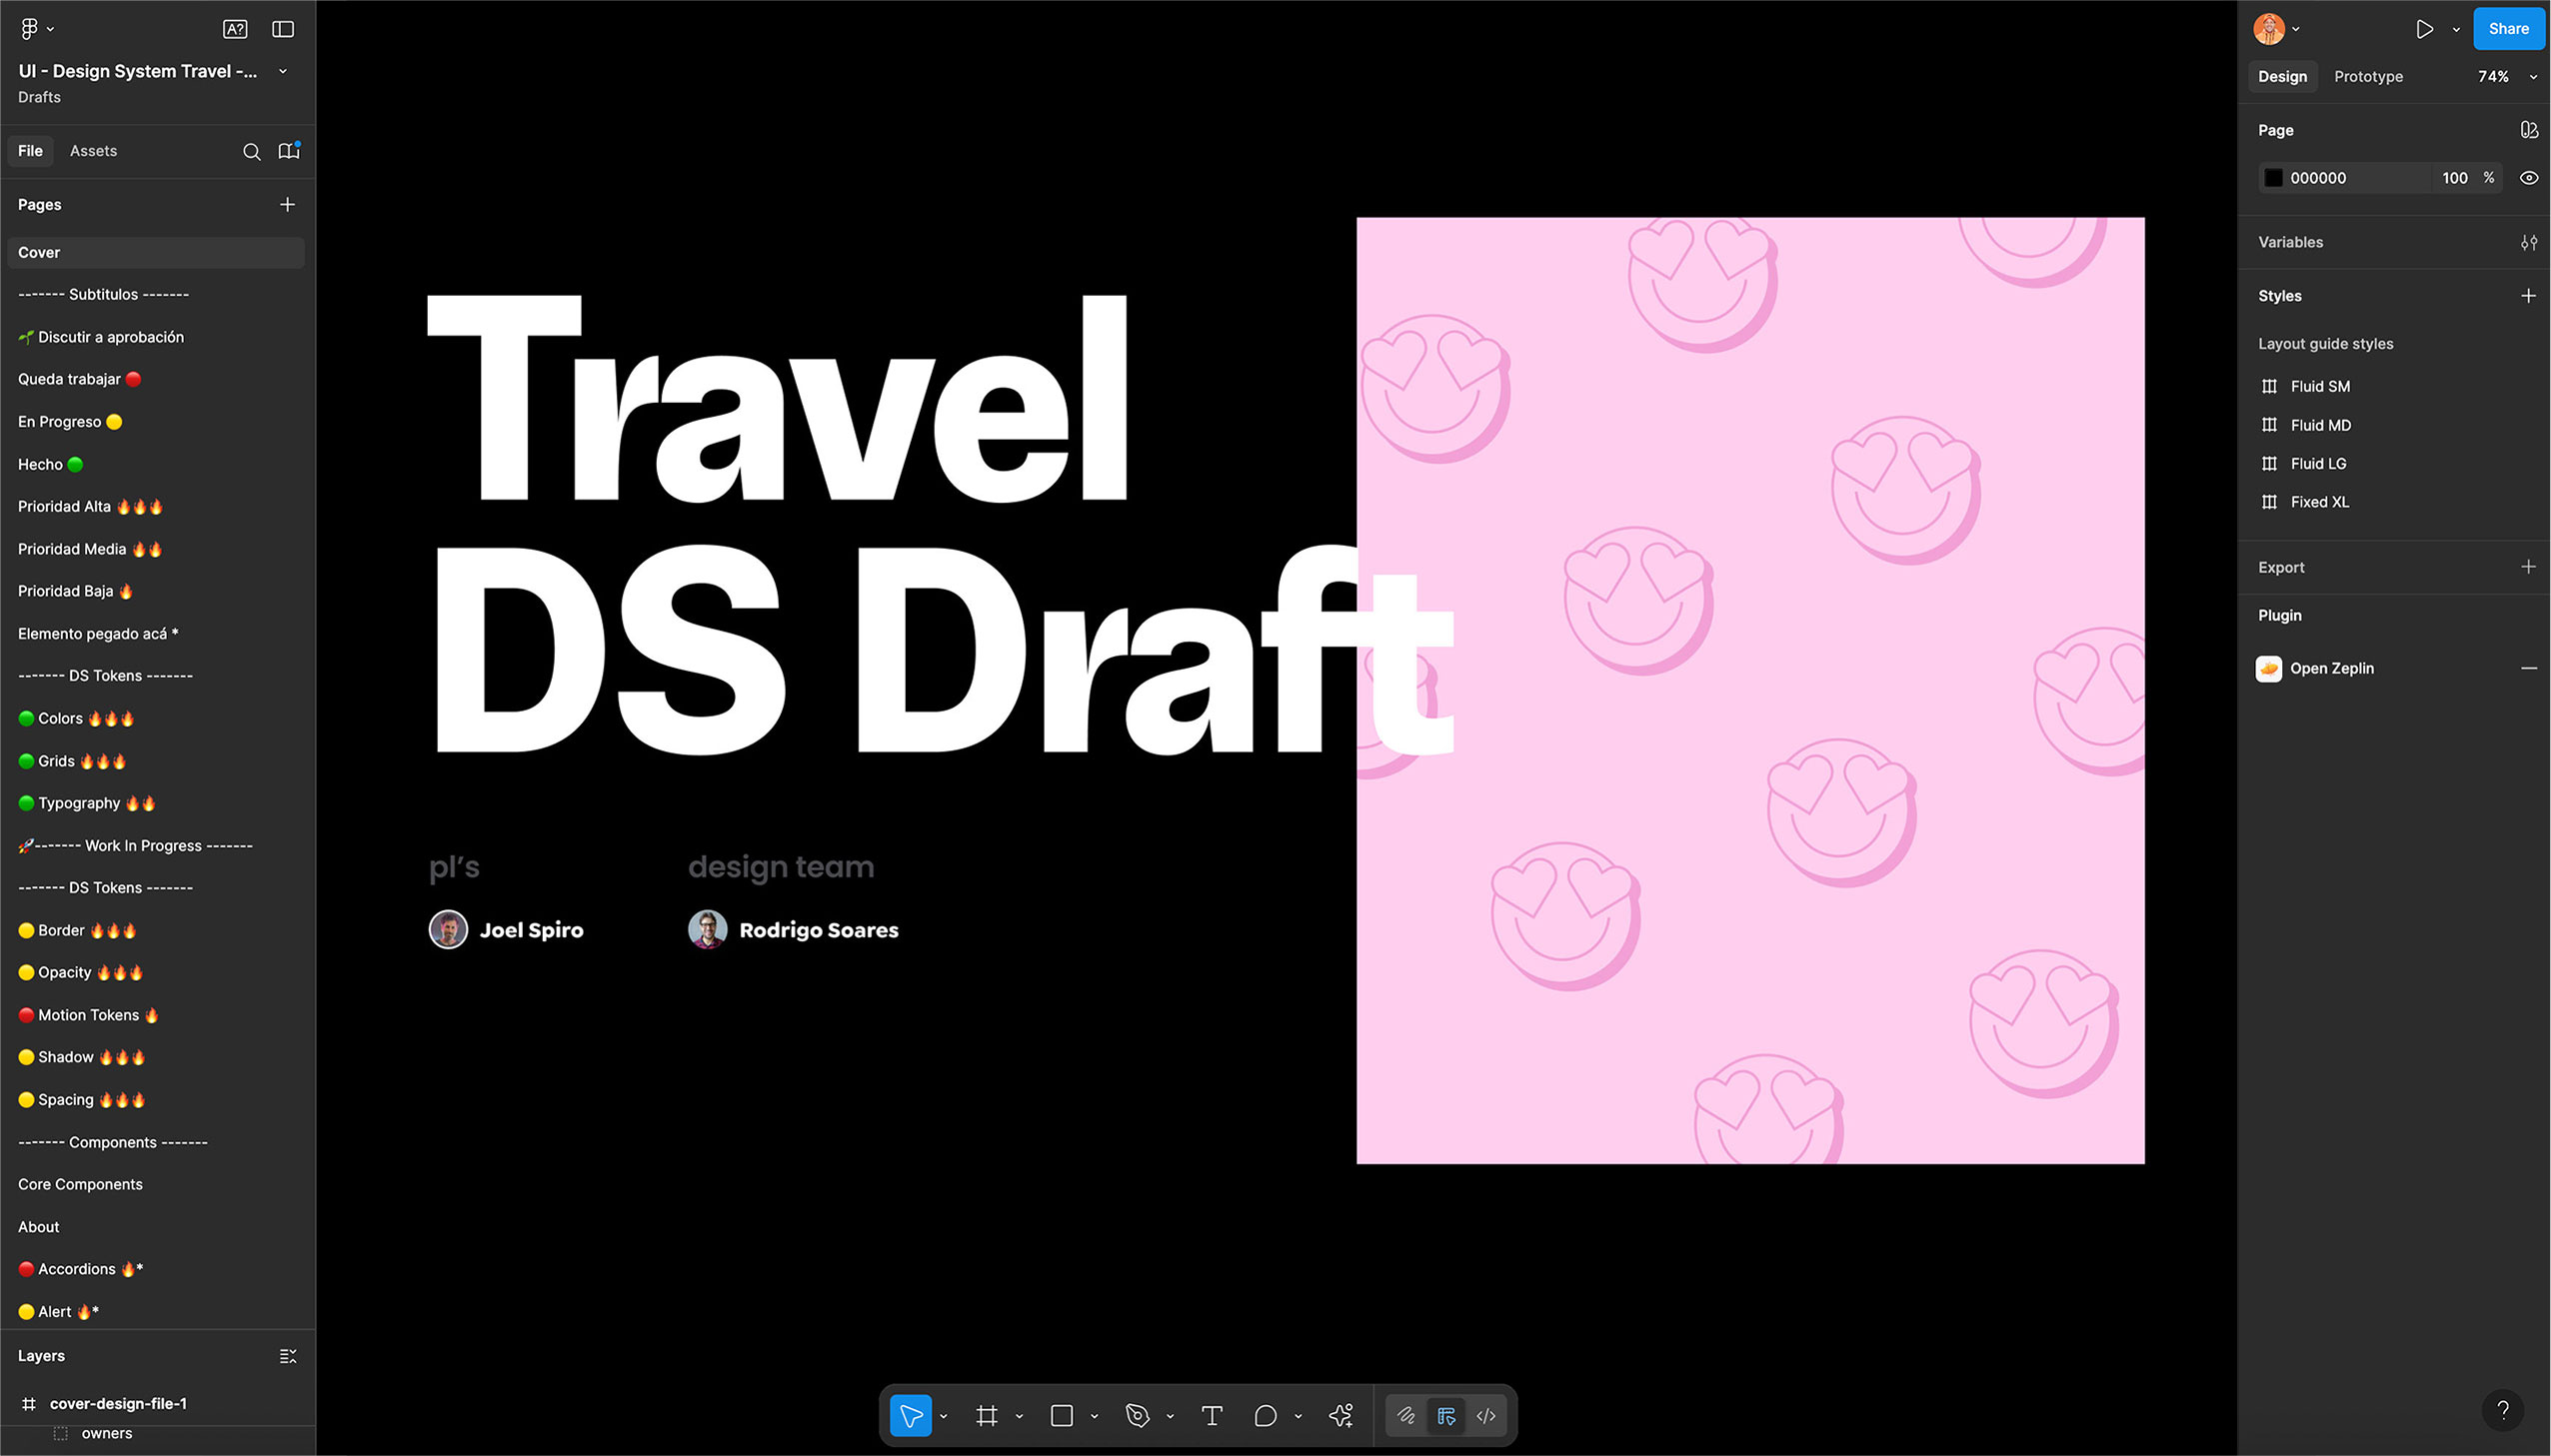Toggle the sidebar minimize UI icon
This screenshot has width=2551, height=1456.
(x=283, y=29)
